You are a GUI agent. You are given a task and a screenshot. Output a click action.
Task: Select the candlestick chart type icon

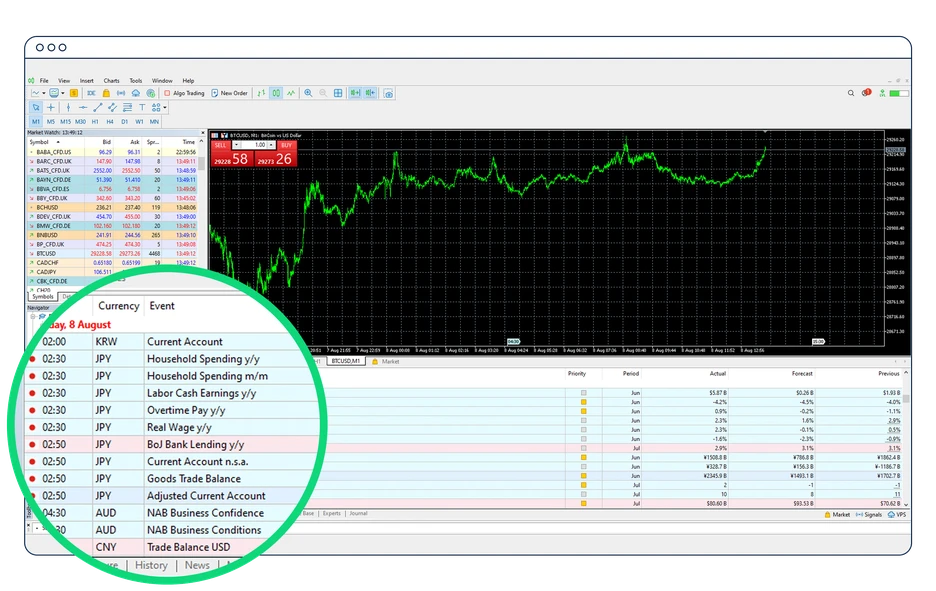pyautogui.click(x=276, y=93)
